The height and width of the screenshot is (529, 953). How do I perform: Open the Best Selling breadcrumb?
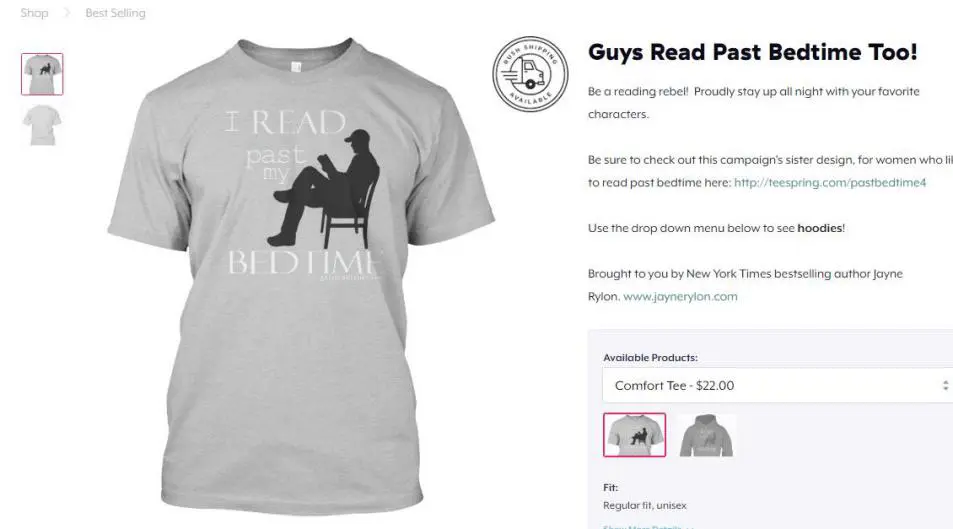coord(115,13)
